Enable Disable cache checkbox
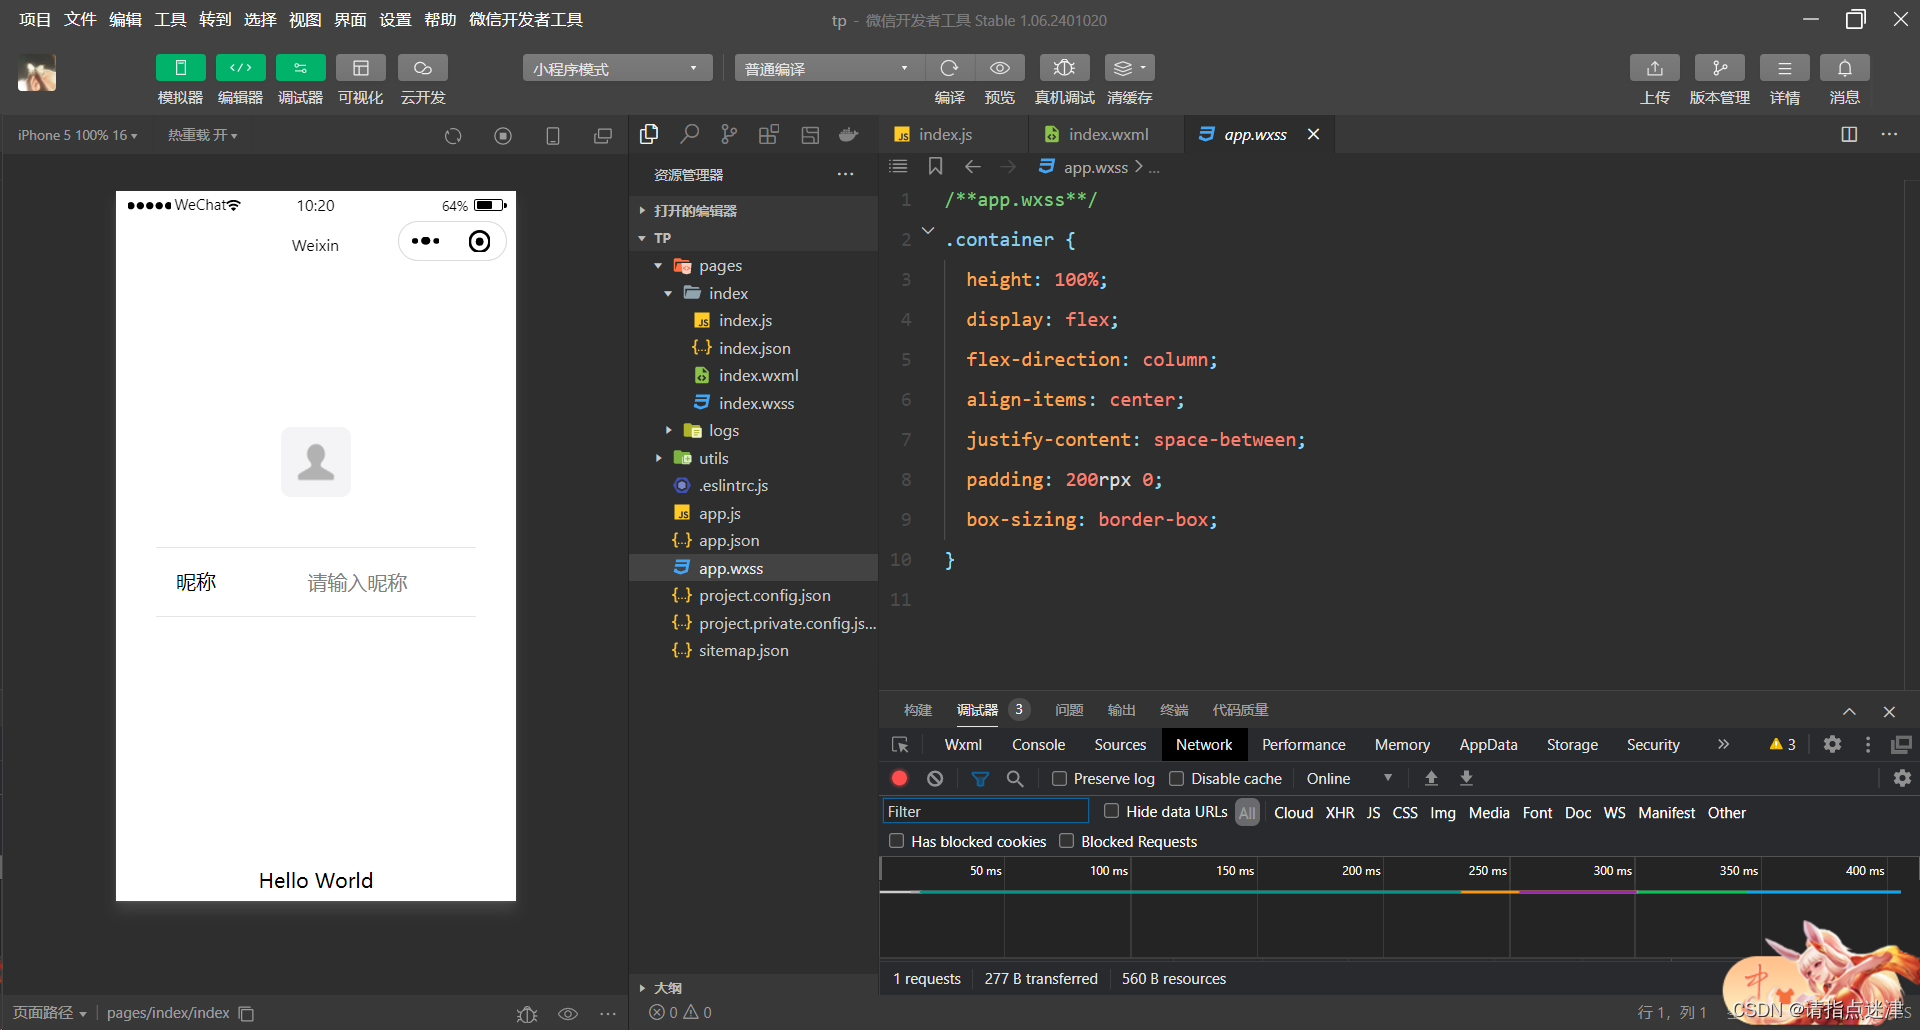The image size is (1920, 1030). (x=1177, y=778)
